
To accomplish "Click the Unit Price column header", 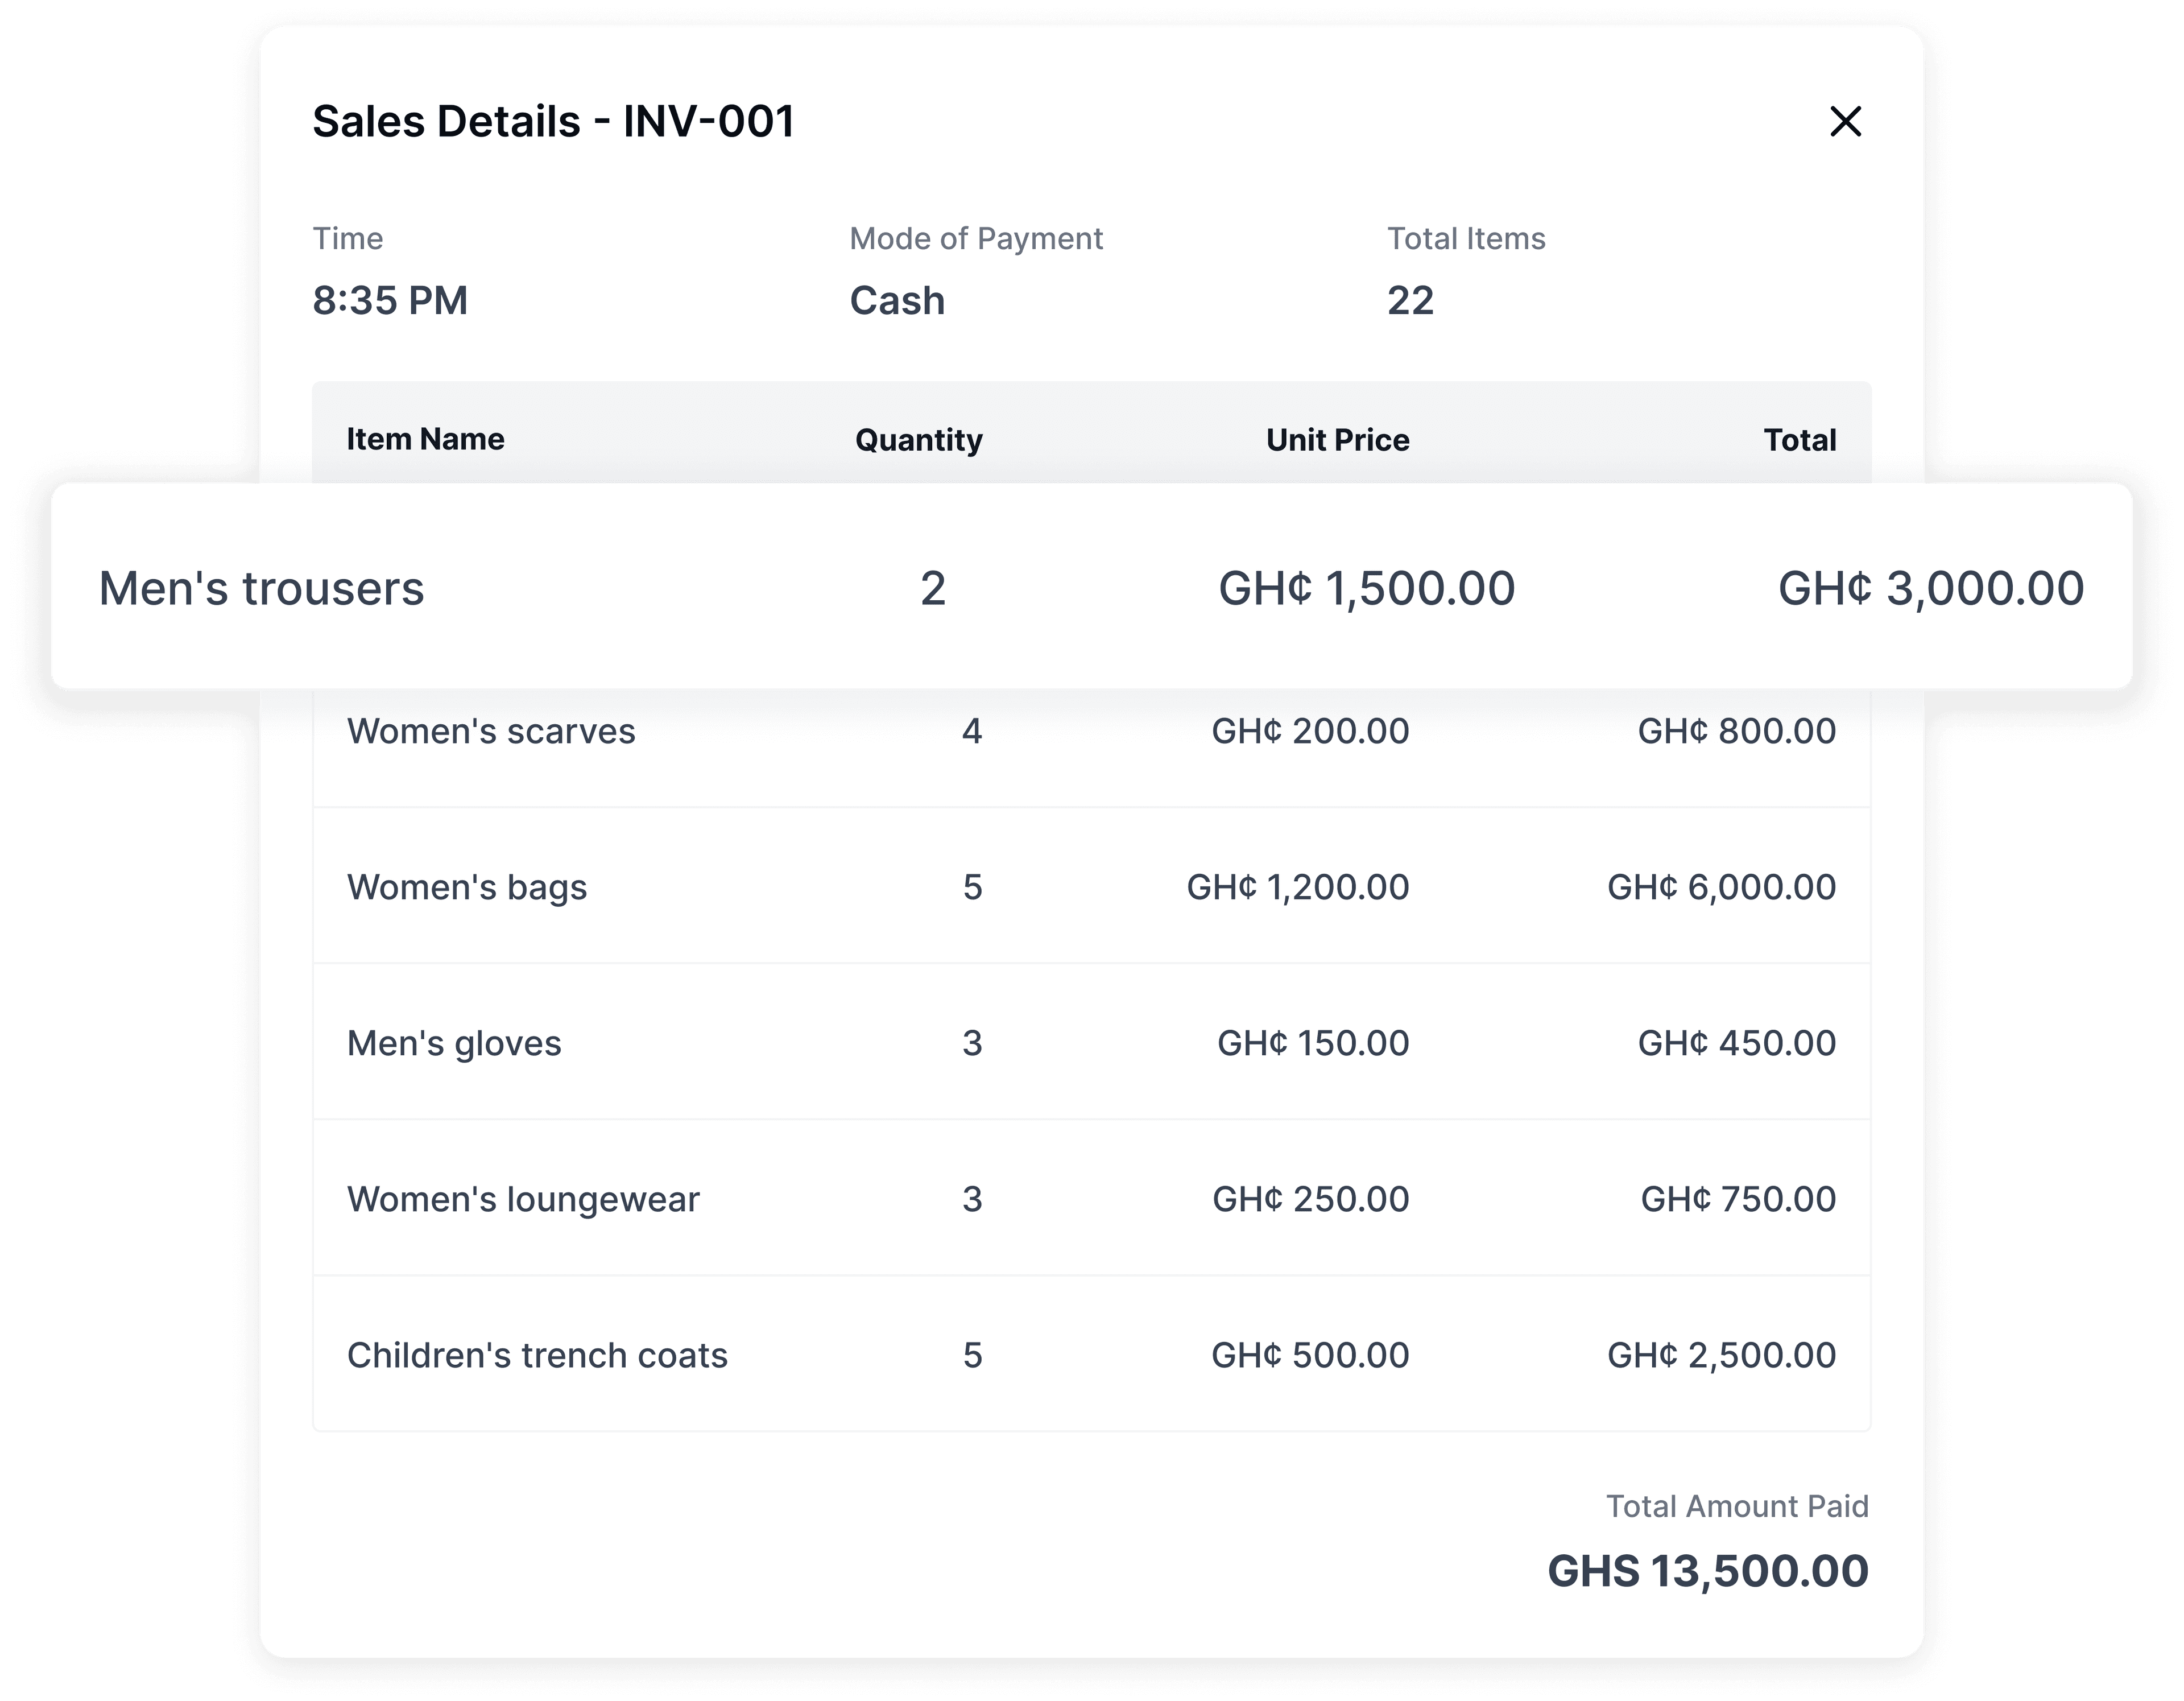I will (x=1337, y=440).
